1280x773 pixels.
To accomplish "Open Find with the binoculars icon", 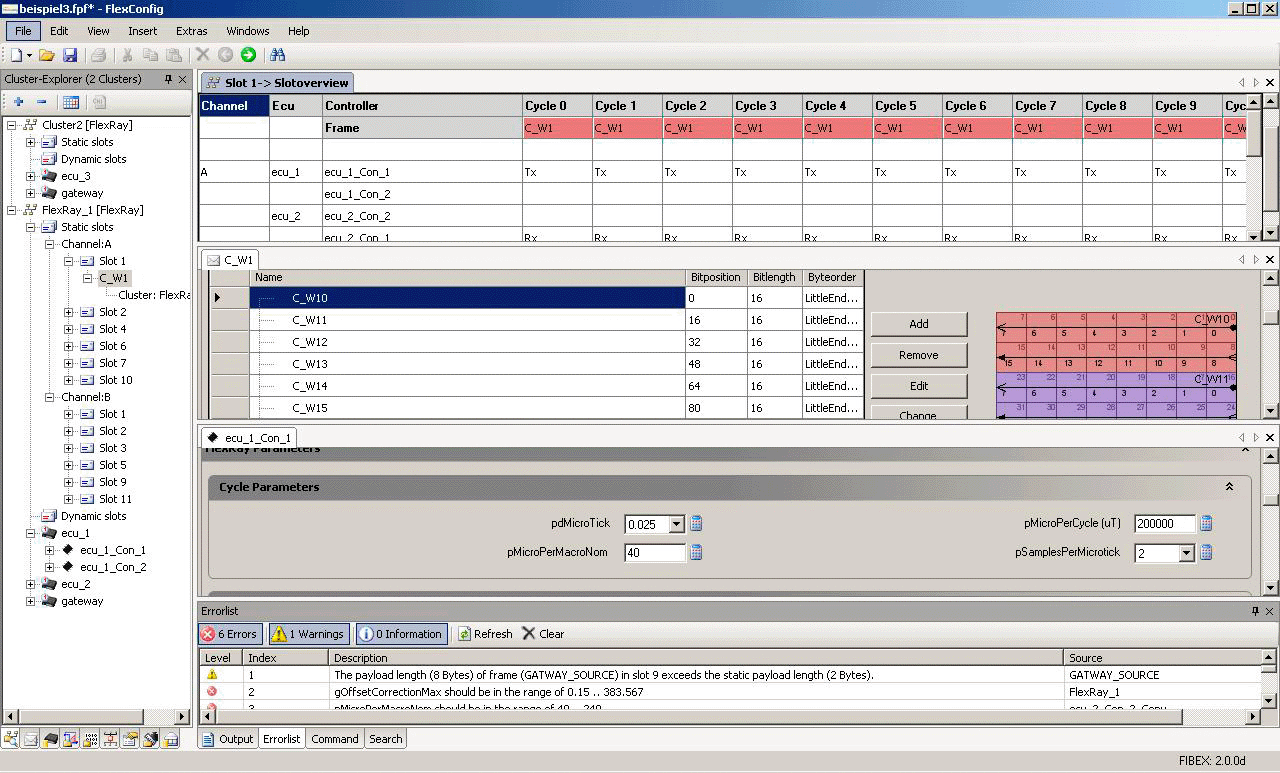I will [278, 55].
